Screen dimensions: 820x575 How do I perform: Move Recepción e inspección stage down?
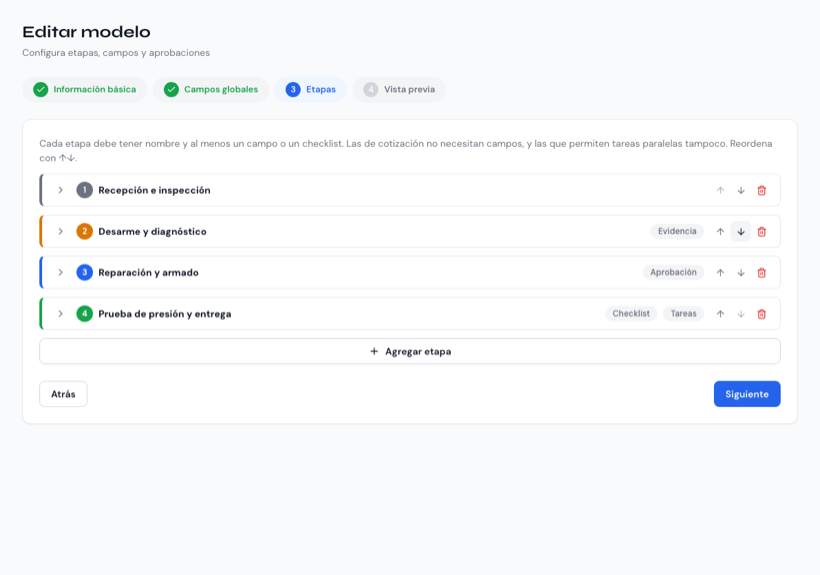[741, 190]
